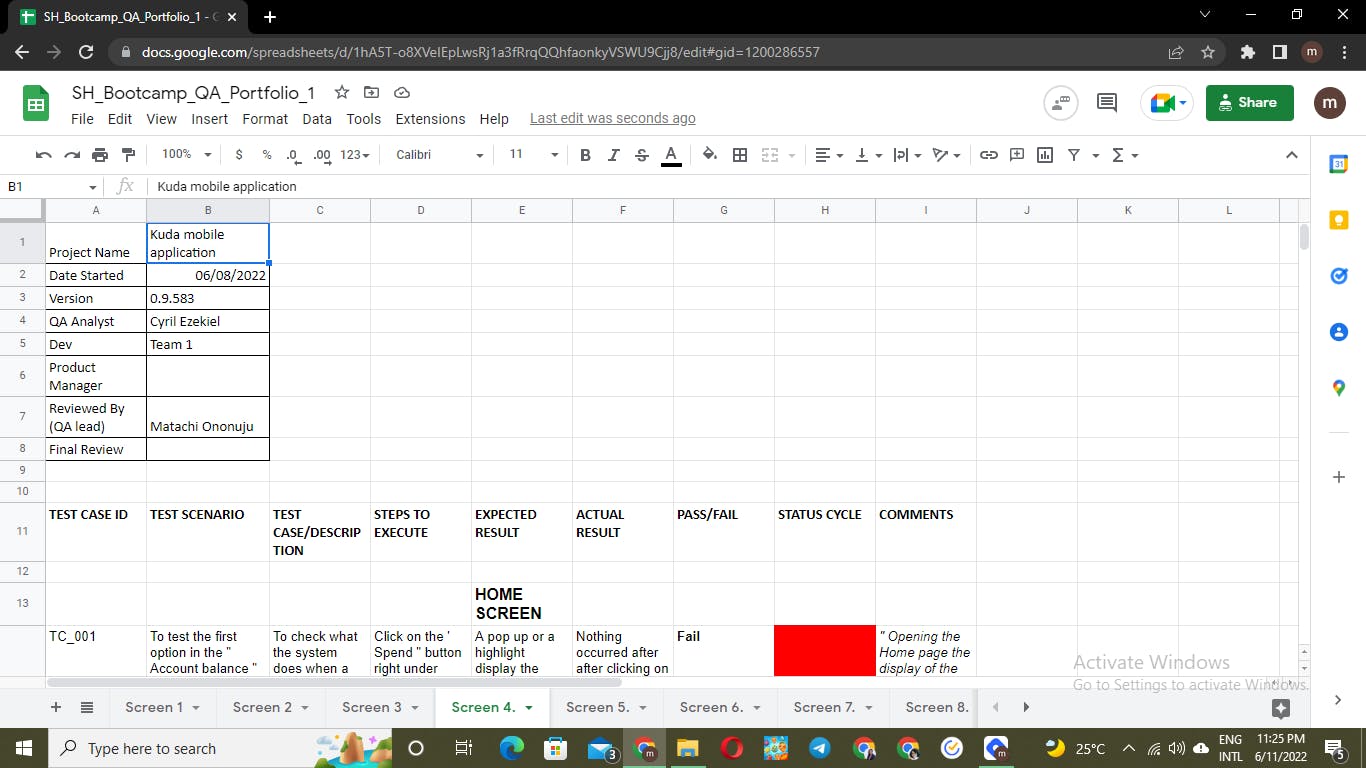Open the font size 11 dropdown
The height and width of the screenshot is (768, 1366).
(x=534, y=155)
